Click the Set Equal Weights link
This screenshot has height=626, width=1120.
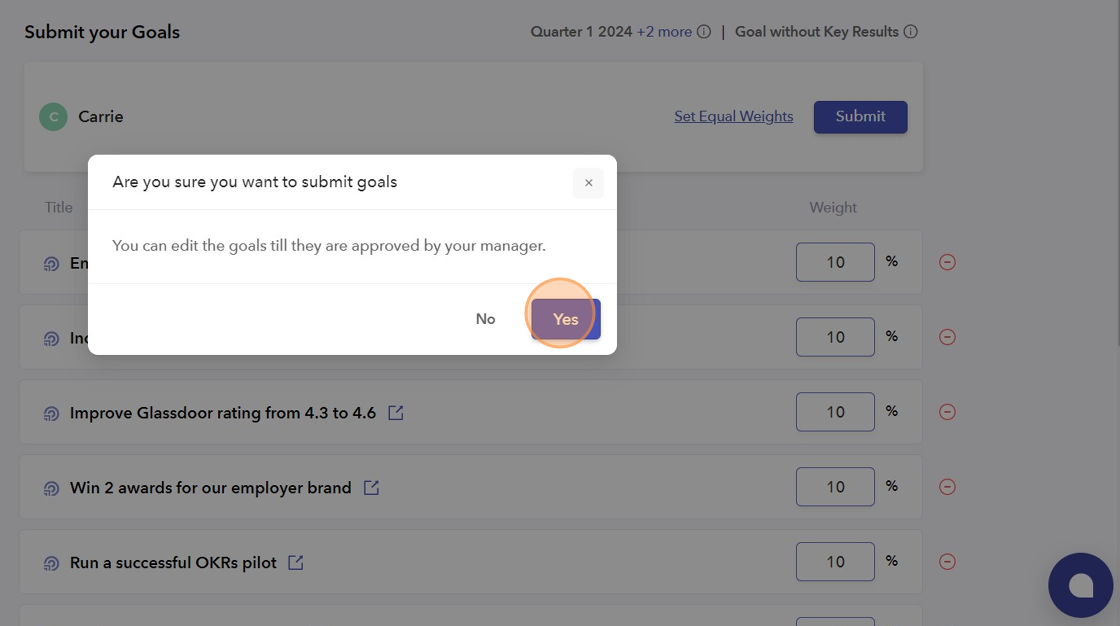coord(733,117)
